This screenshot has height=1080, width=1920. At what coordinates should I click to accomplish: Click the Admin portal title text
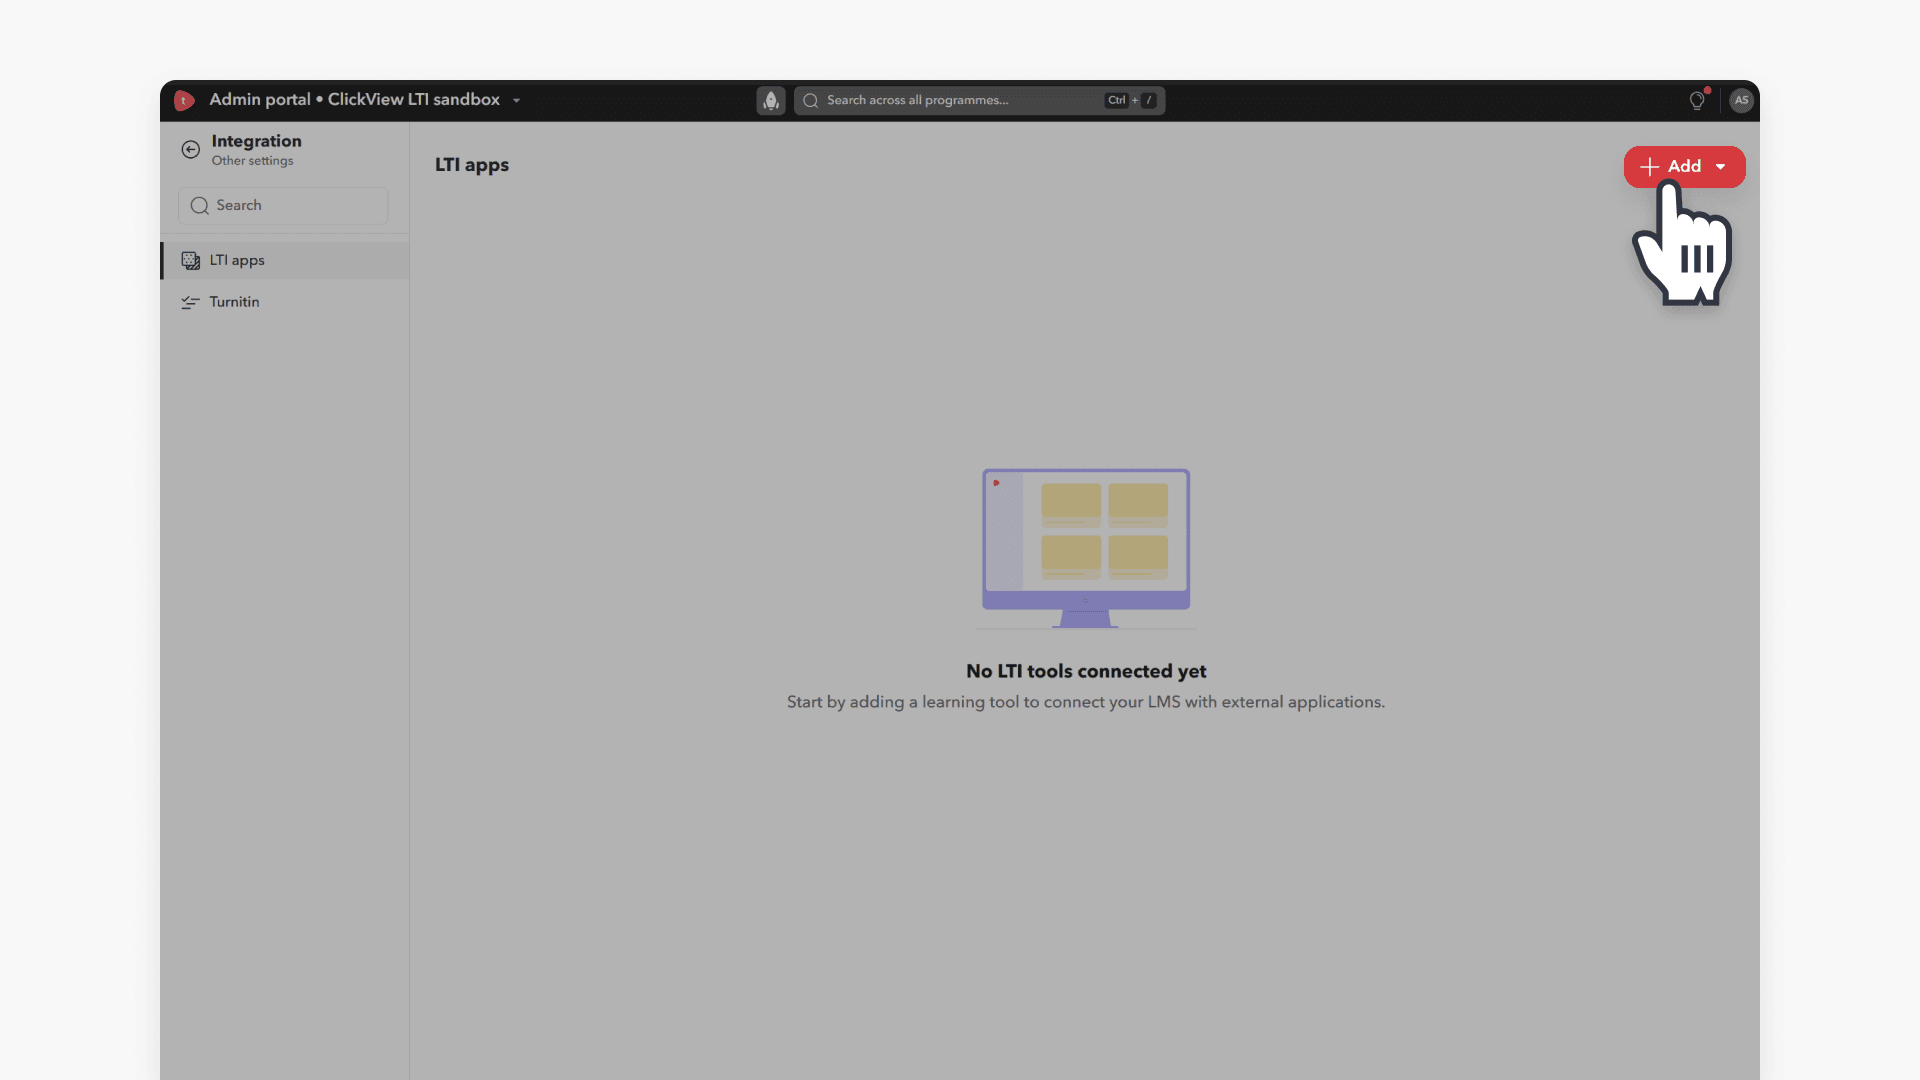260,100
